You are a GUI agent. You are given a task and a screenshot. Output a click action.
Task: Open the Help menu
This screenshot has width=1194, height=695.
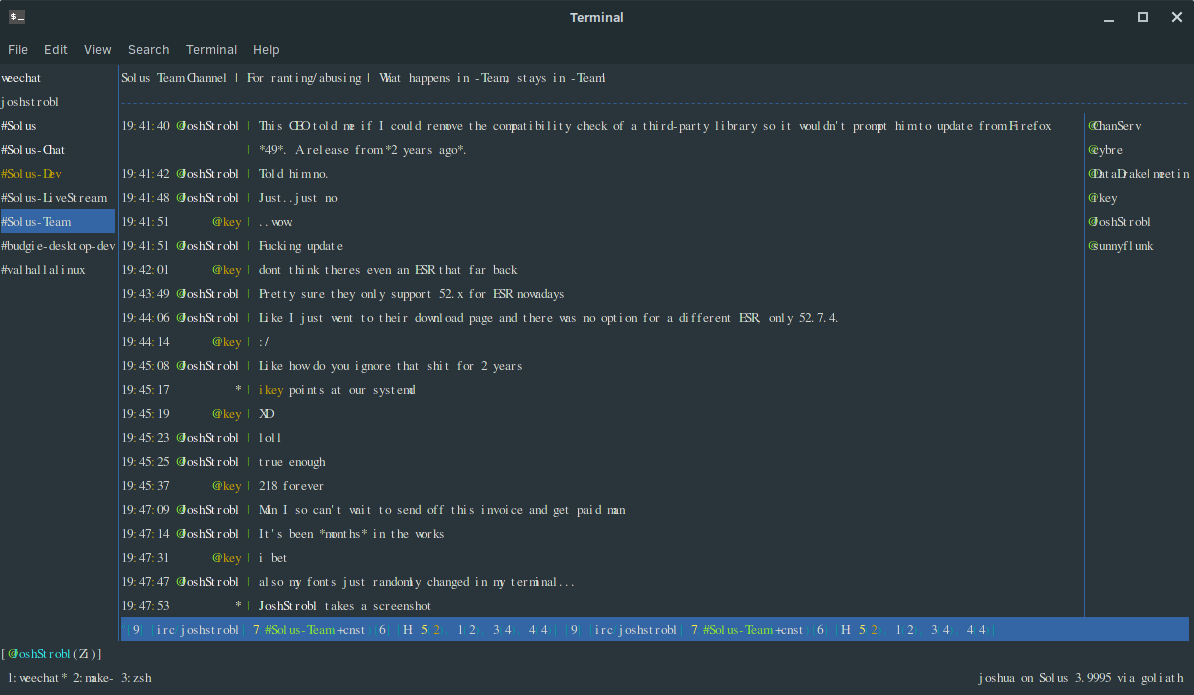tap(266, 49)
